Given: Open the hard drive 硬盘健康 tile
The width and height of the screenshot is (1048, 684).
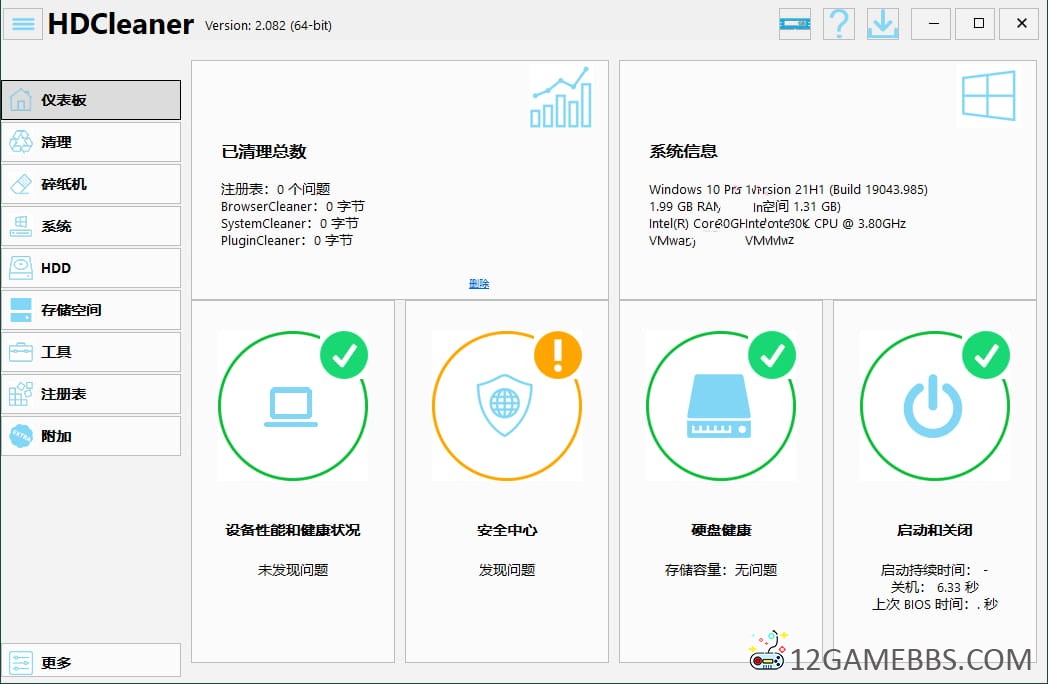Looking at the screenshot, I should pos(720,406).
